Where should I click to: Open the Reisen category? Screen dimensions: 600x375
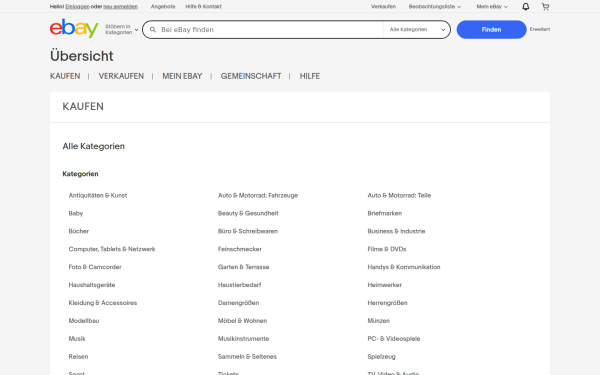[78, 357]
